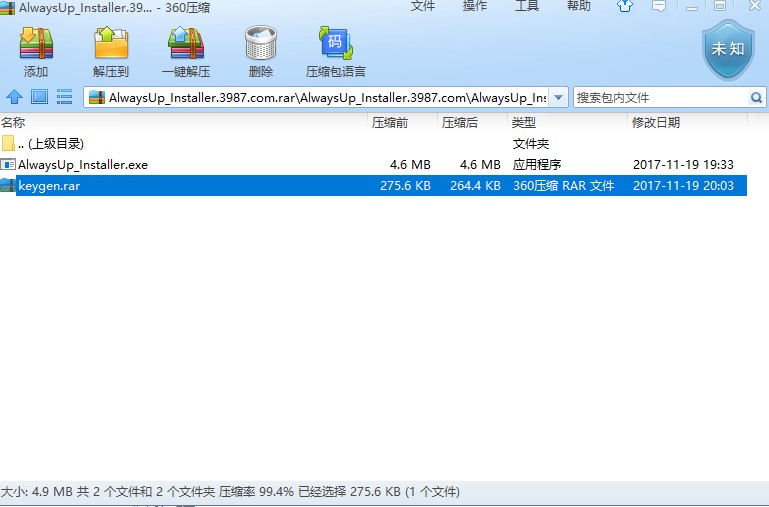Click the 未知 security shield badge

pyautogui.click(x=728, y=50)
